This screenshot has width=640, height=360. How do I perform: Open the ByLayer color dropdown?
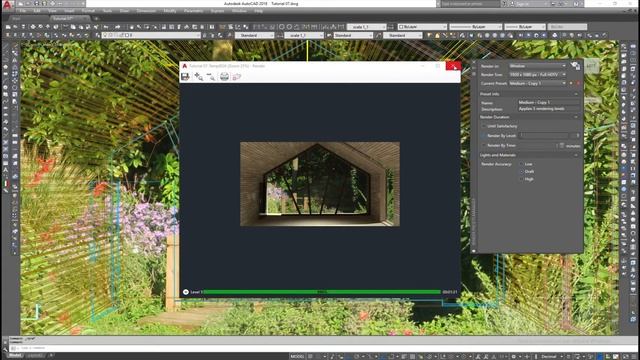coord(422,27)
